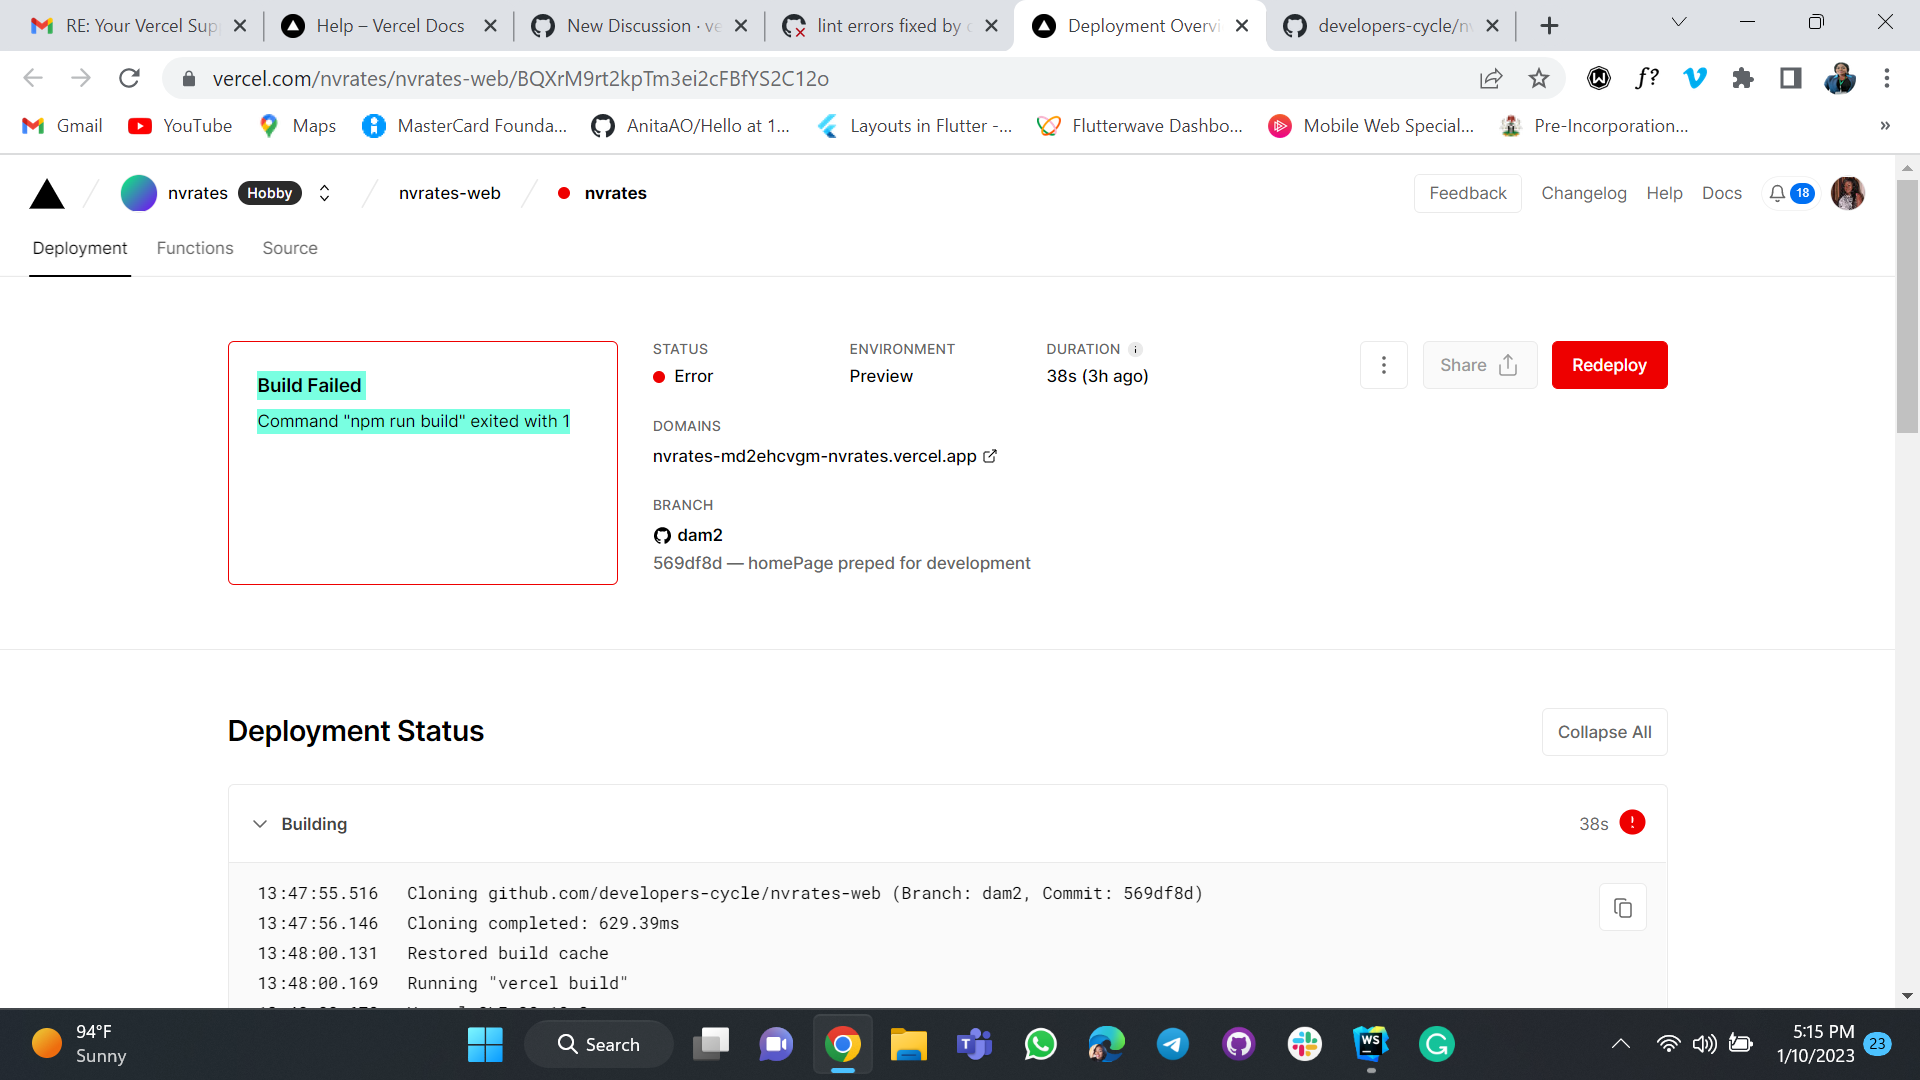Switch to the Help – Vercel Docs tab

coord(391,26)
